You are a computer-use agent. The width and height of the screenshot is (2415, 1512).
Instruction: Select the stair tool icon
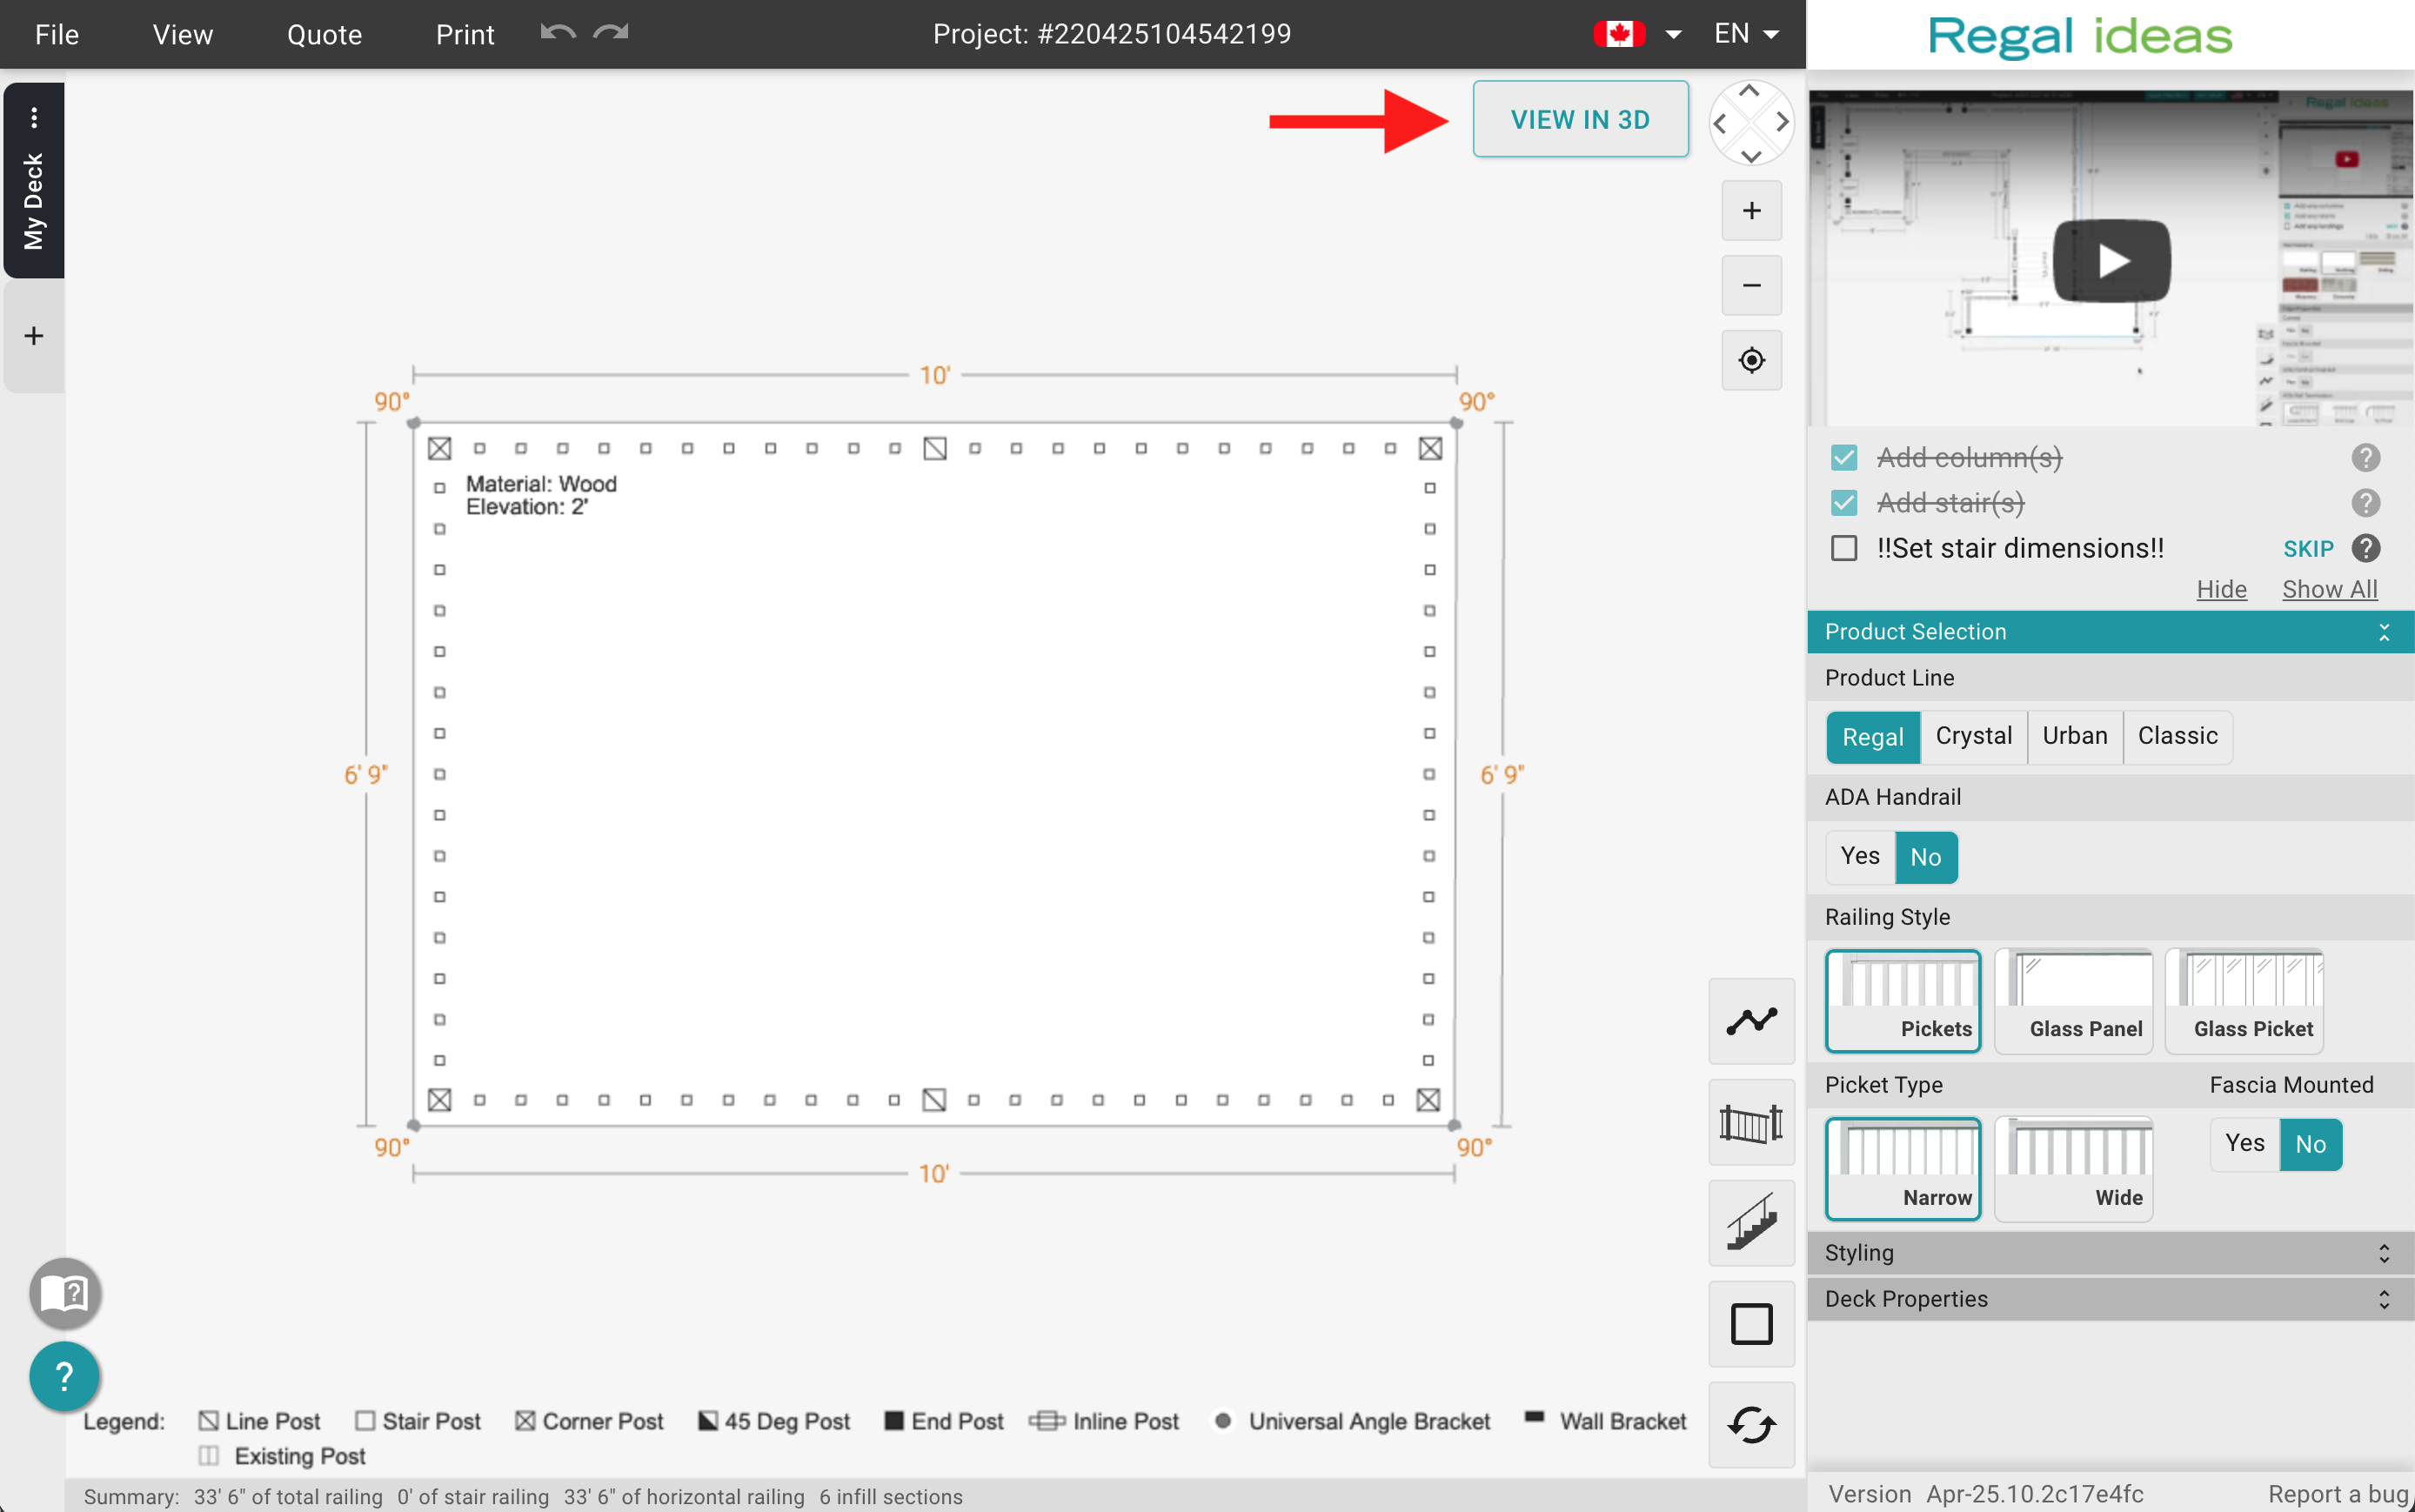tap(1751, 1223)
